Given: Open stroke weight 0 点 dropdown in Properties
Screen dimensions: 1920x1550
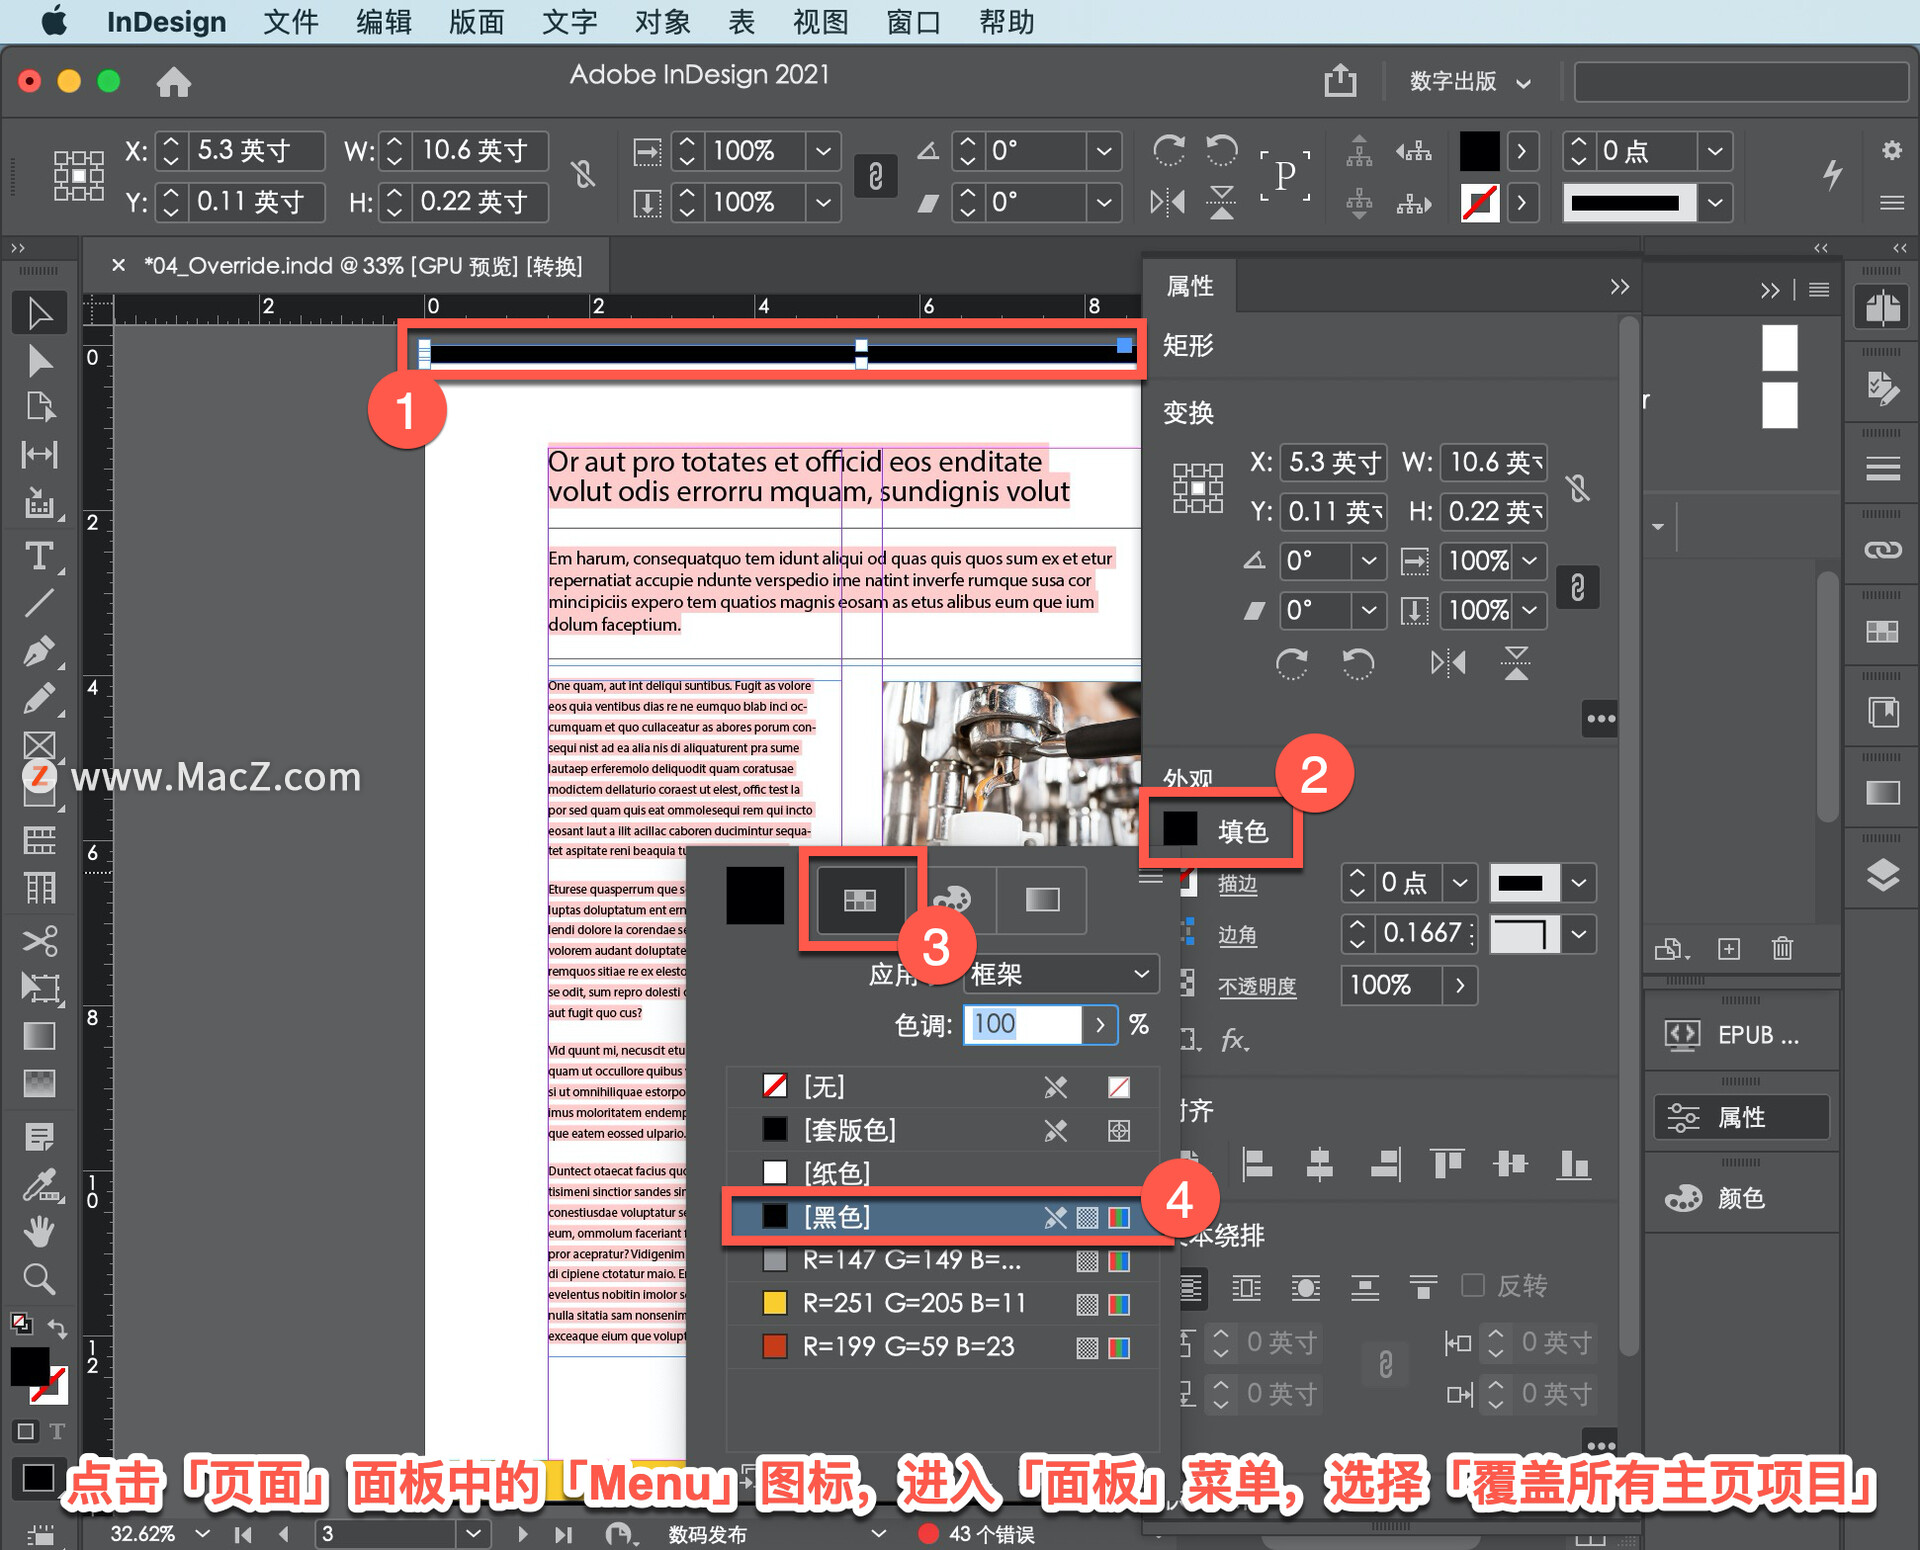Looking at the screenshot, I should [x=1459, y=883].
